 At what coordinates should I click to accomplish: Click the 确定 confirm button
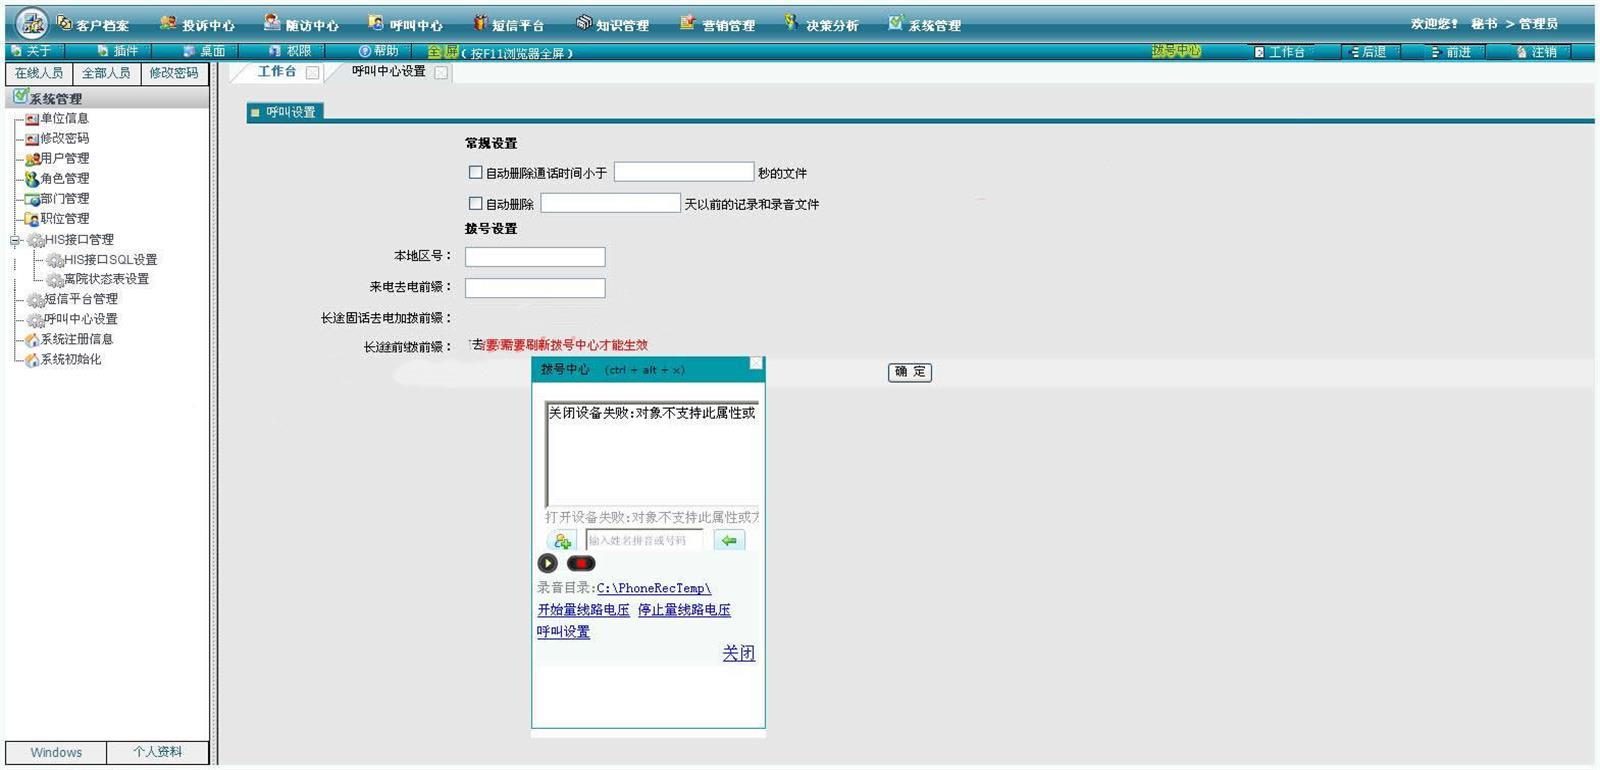pyautogui.click(x=909, y=372)
